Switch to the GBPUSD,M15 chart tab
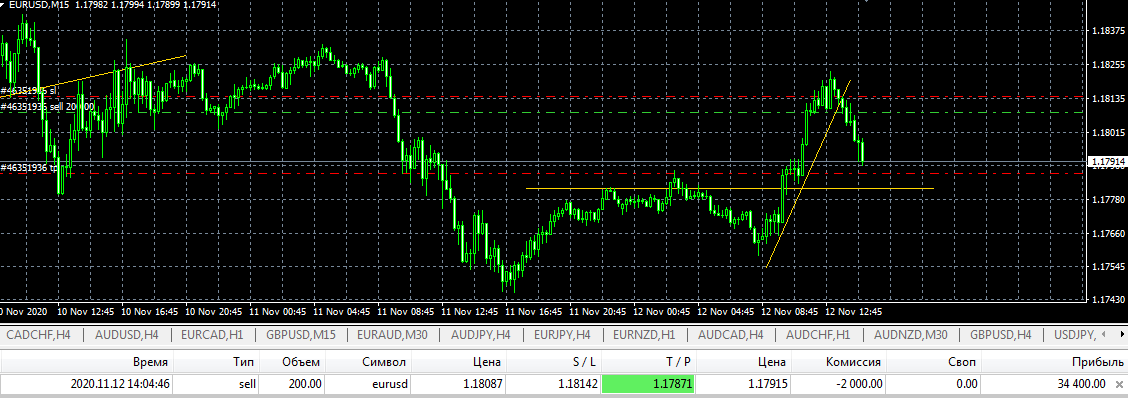 301,335
